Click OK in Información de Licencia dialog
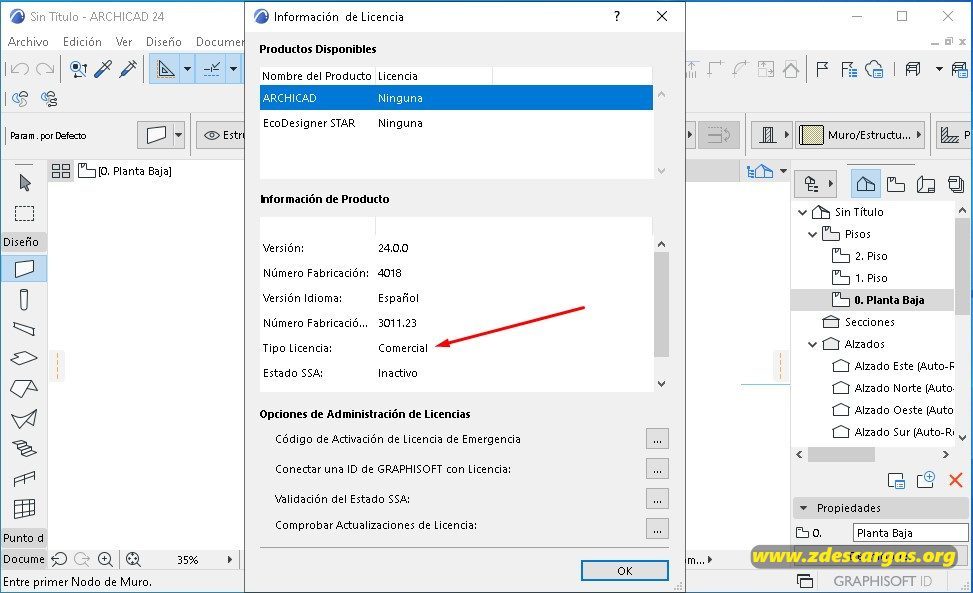Image resolution: width=973 pixels, height=593 pixels. point(624,571)
